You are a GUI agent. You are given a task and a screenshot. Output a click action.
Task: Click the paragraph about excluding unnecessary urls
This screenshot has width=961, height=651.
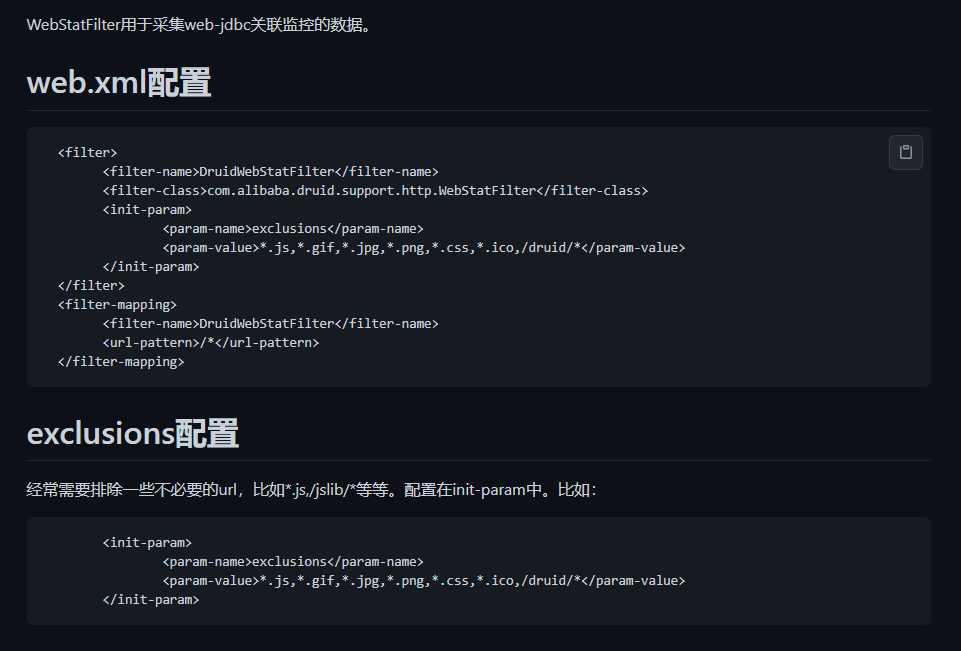click(x=311, y=490)
